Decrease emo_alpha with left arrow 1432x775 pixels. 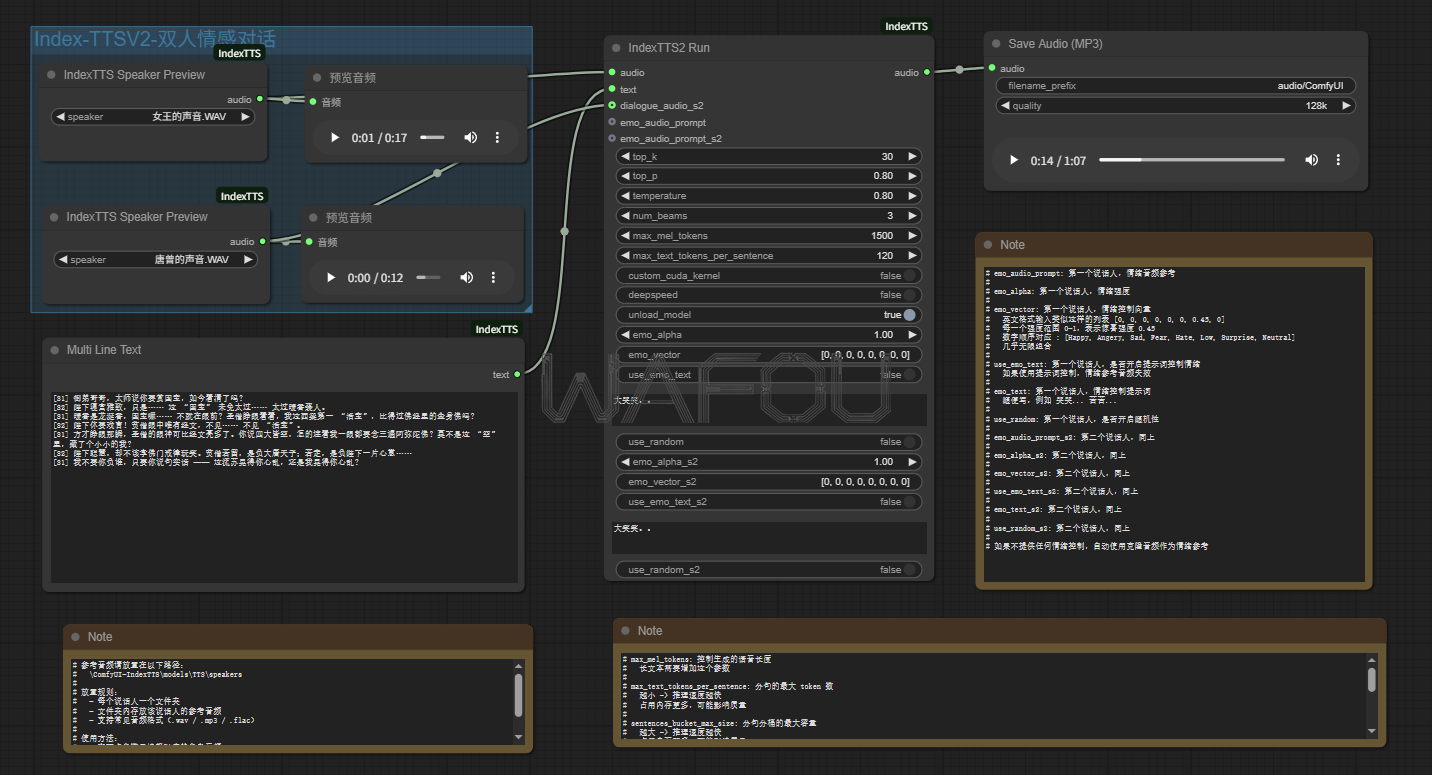625,335
